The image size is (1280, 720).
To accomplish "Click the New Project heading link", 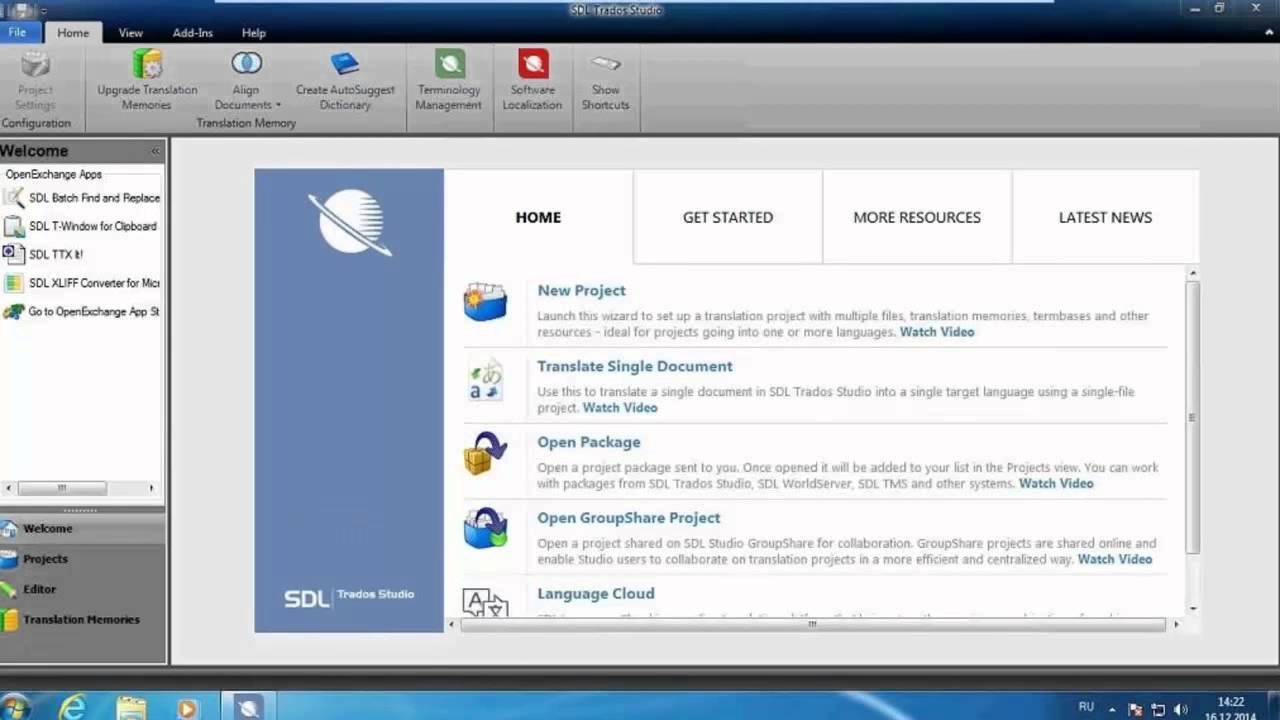I will pos(581,290).
